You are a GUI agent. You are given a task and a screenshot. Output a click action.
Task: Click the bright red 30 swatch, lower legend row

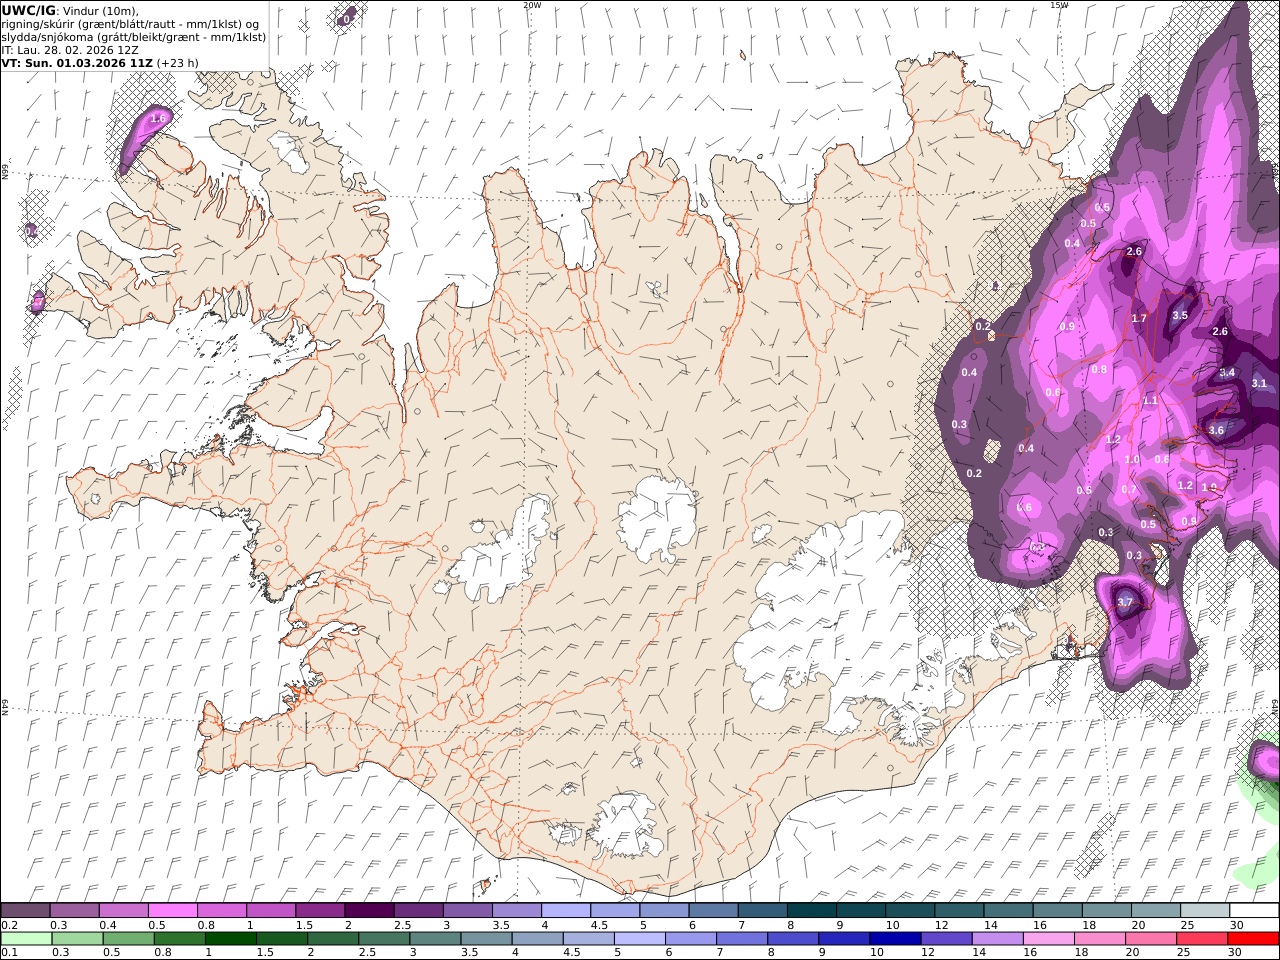(1253, 939)
